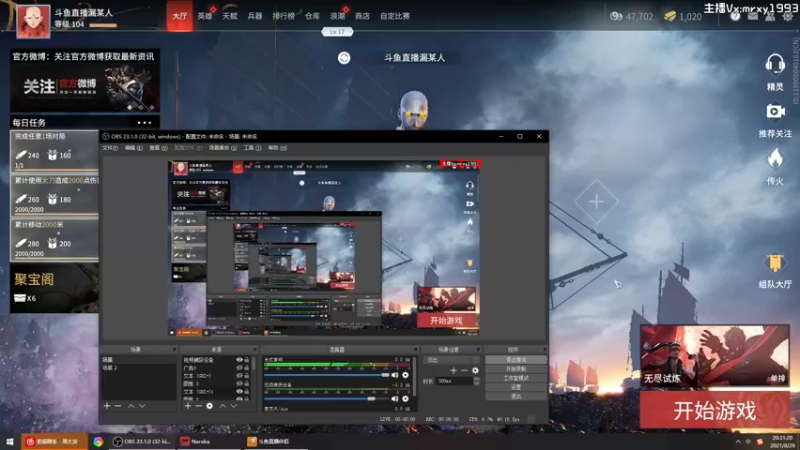Remove the scene transition with the minus icon
Image resolution: width=800 pixels, height=450 pixels.
(x=464, y=370)
